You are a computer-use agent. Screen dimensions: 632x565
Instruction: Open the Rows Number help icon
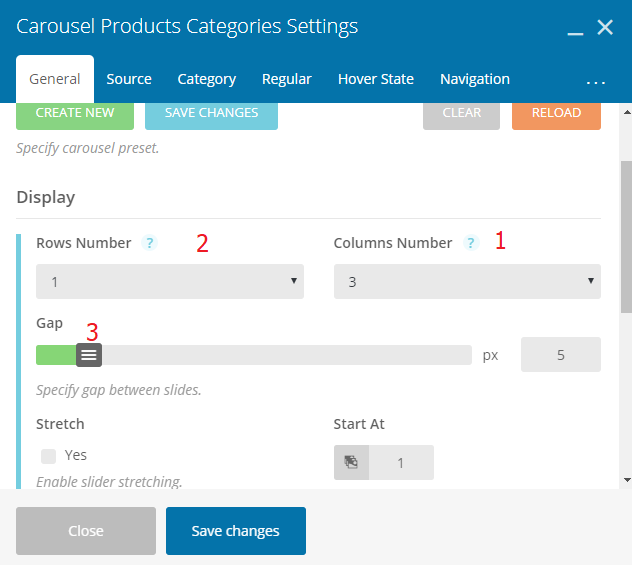tap(149, 243)
